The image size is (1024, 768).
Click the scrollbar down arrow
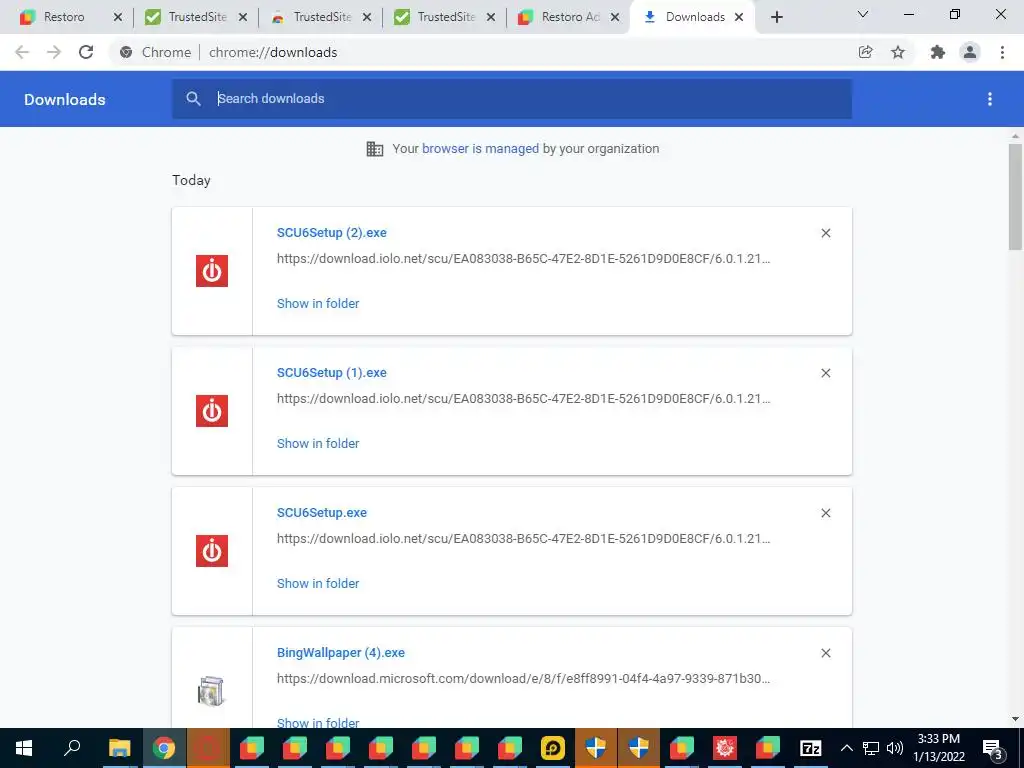[1015, 719]
